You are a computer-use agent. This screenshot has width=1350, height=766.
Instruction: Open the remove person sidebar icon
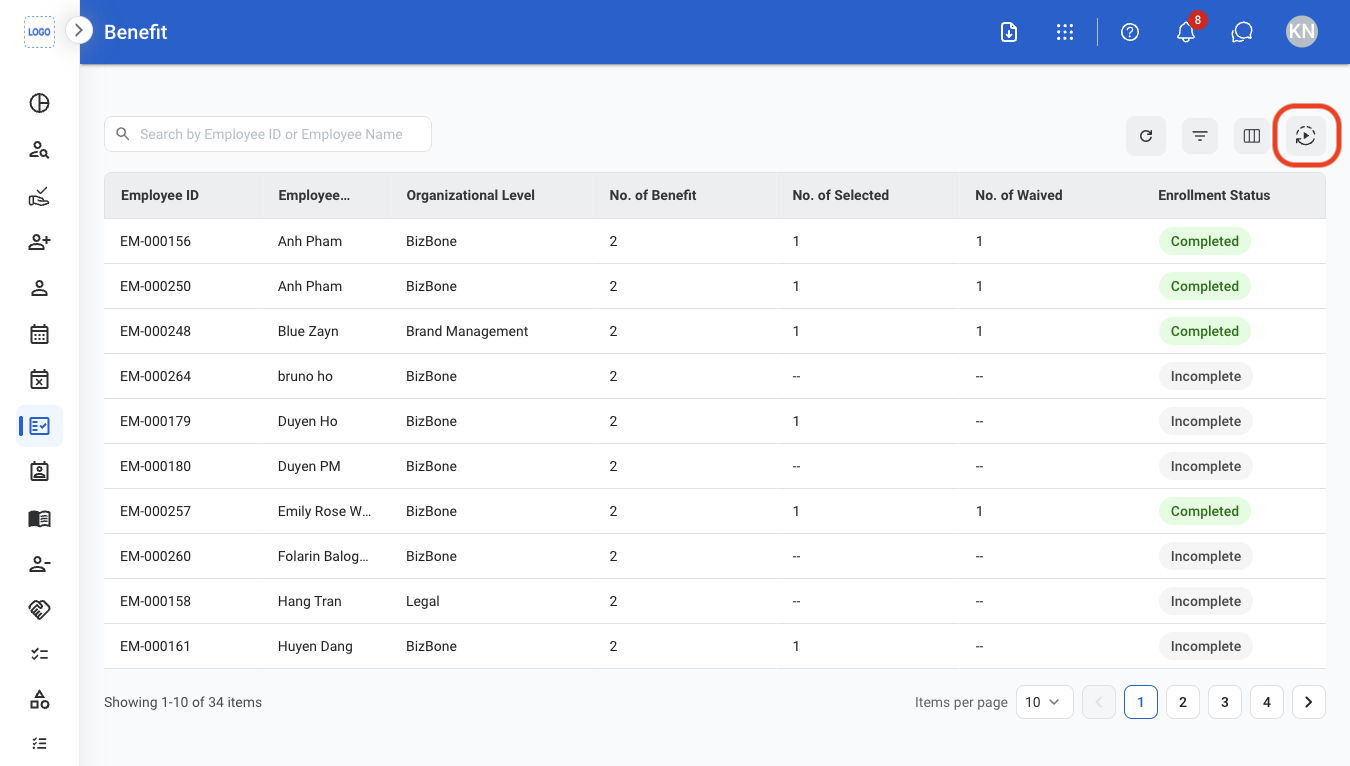[x=39, y=564]
